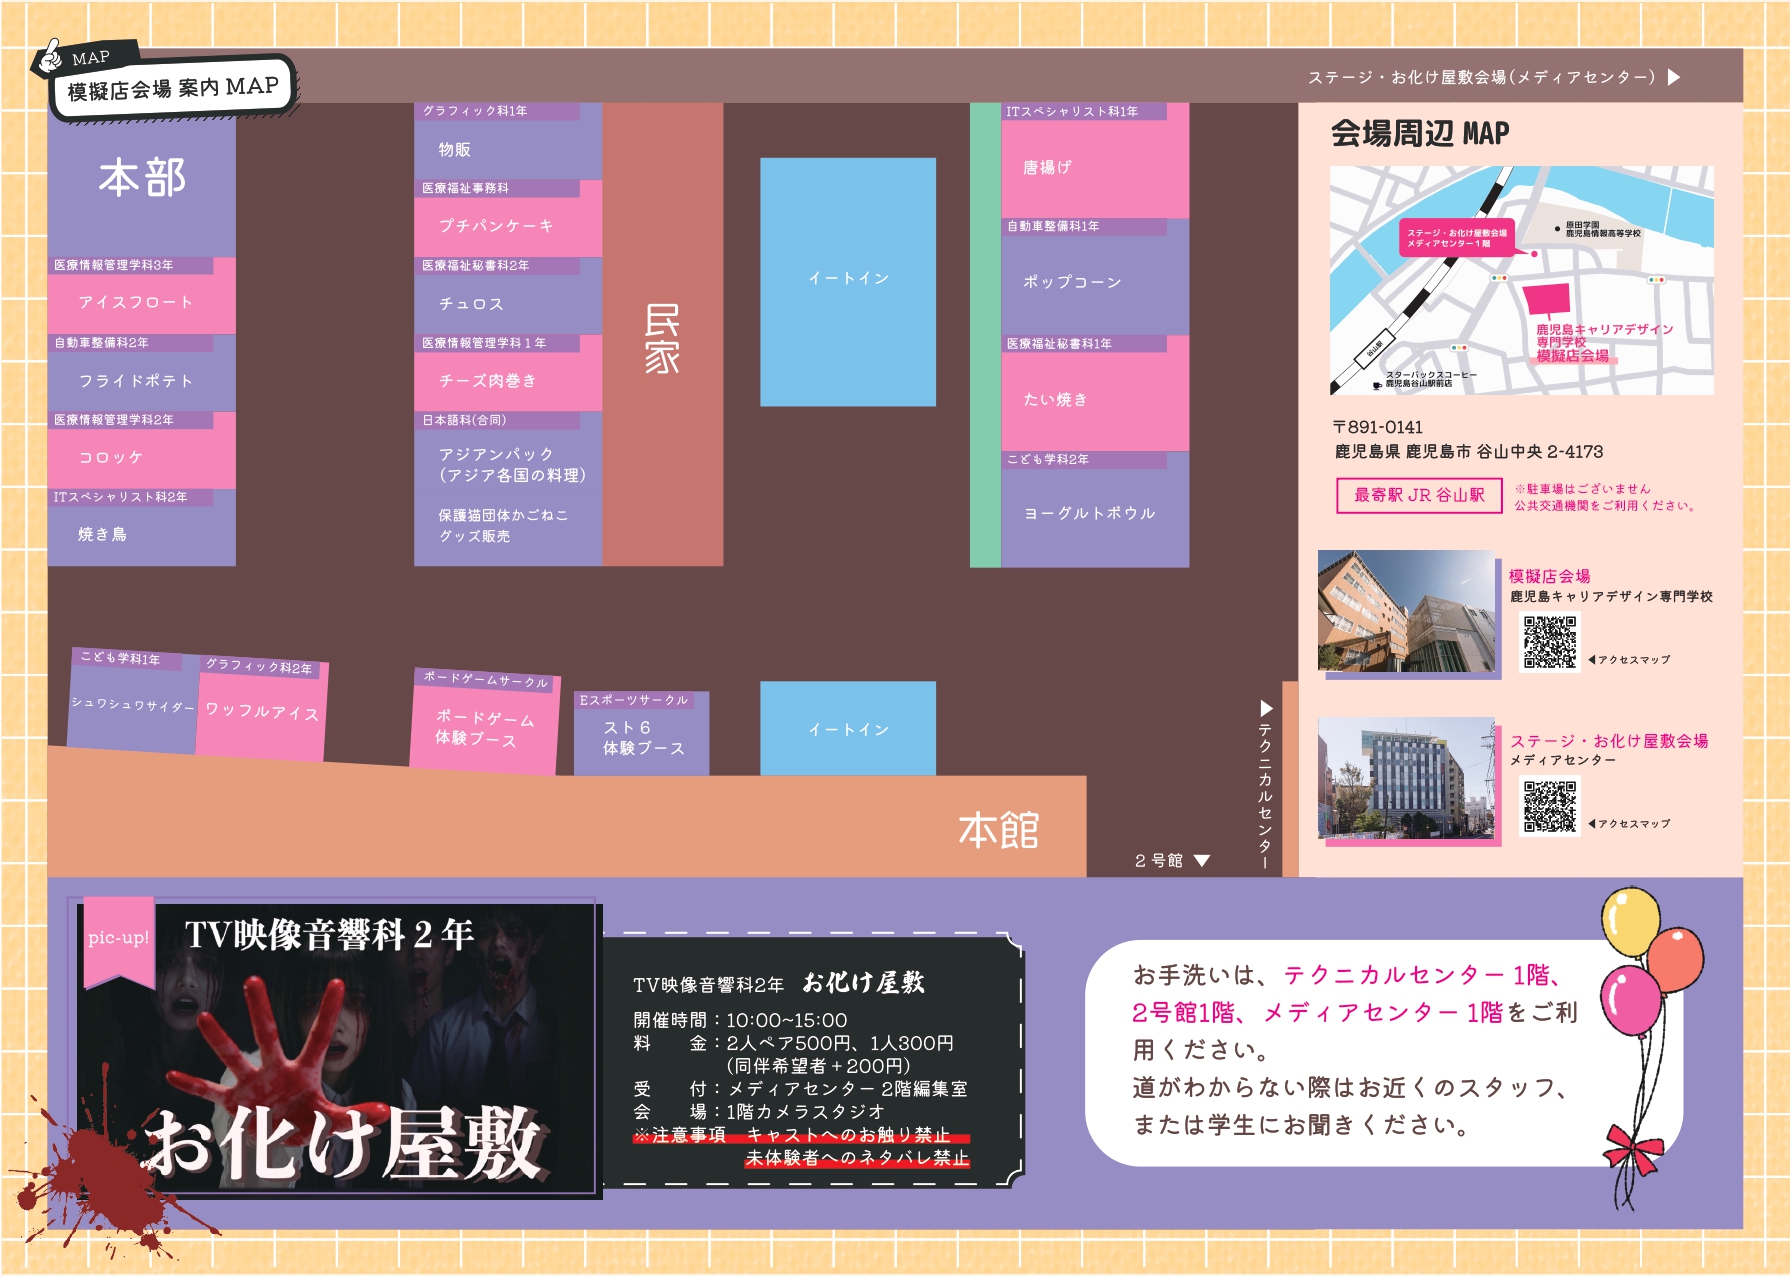The image size is (1790, 1276).
Task: Select the 本部 booth
Action: pos(142,180)
